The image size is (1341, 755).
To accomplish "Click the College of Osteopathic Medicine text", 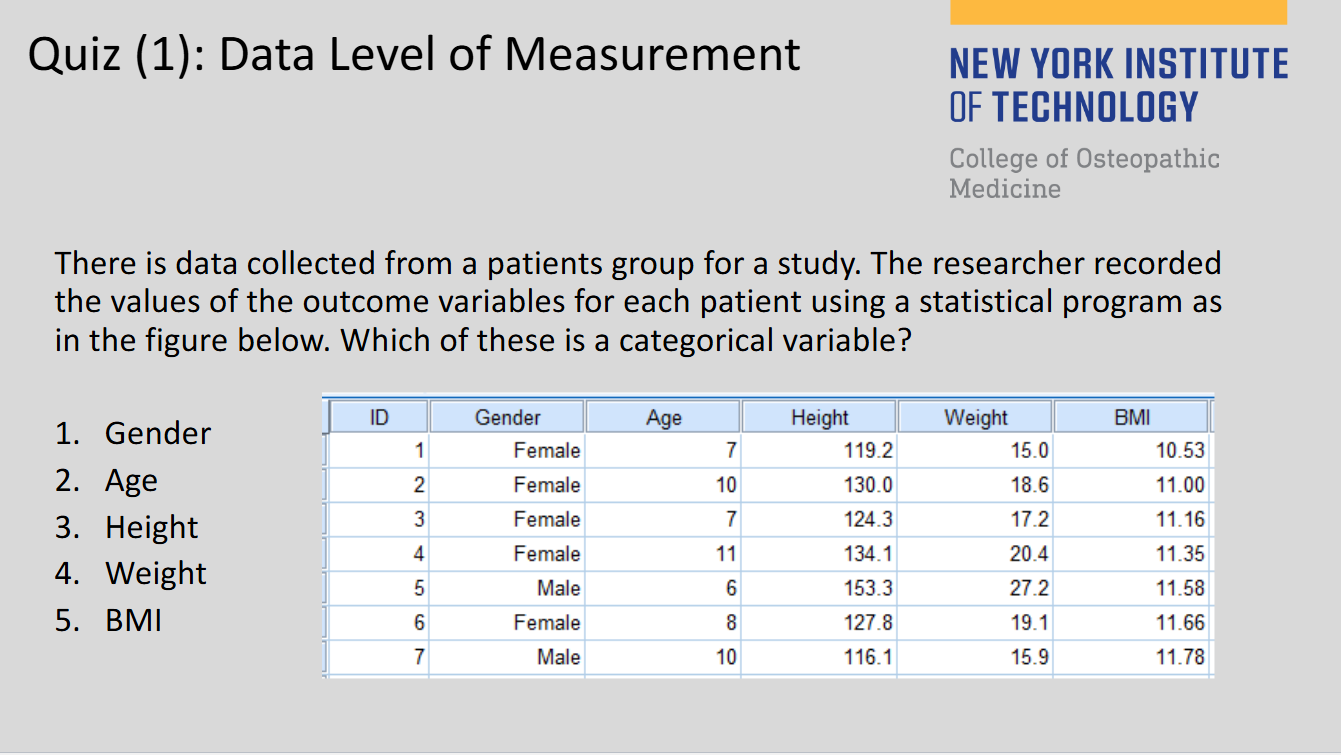I will pyautogui.click(x=1084, y=173).
